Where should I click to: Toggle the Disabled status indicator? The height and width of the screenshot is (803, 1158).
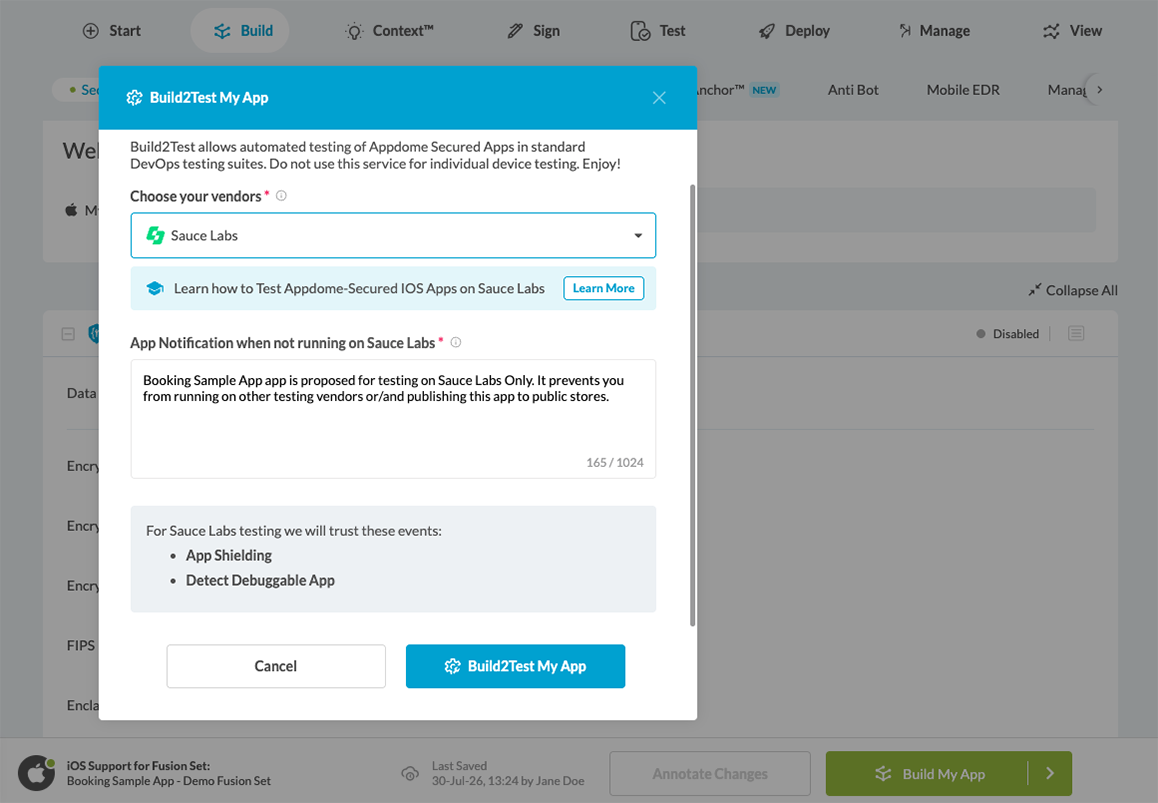pos(1007,334)
